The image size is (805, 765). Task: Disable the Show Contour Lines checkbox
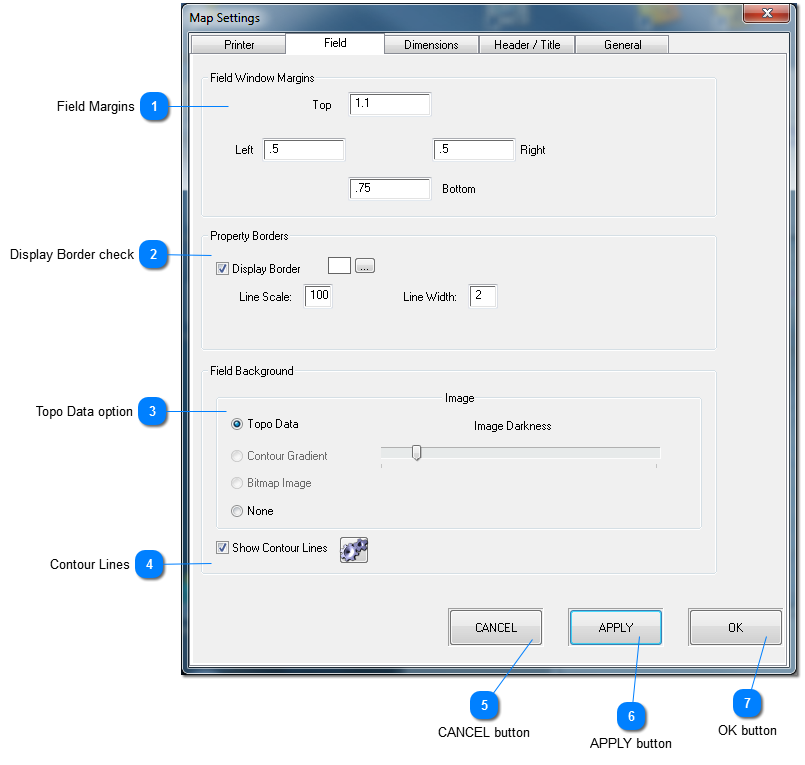click(222, 548)
